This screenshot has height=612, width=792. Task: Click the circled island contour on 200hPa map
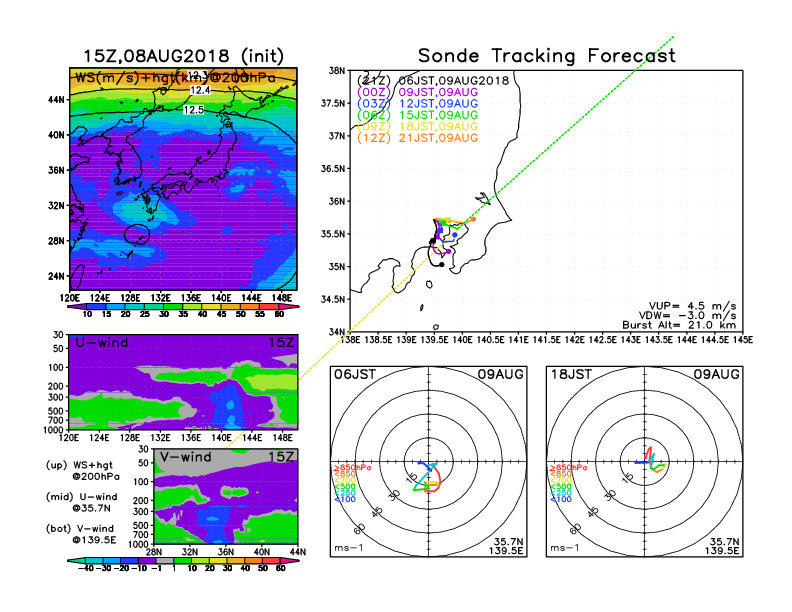pos(137,235)
